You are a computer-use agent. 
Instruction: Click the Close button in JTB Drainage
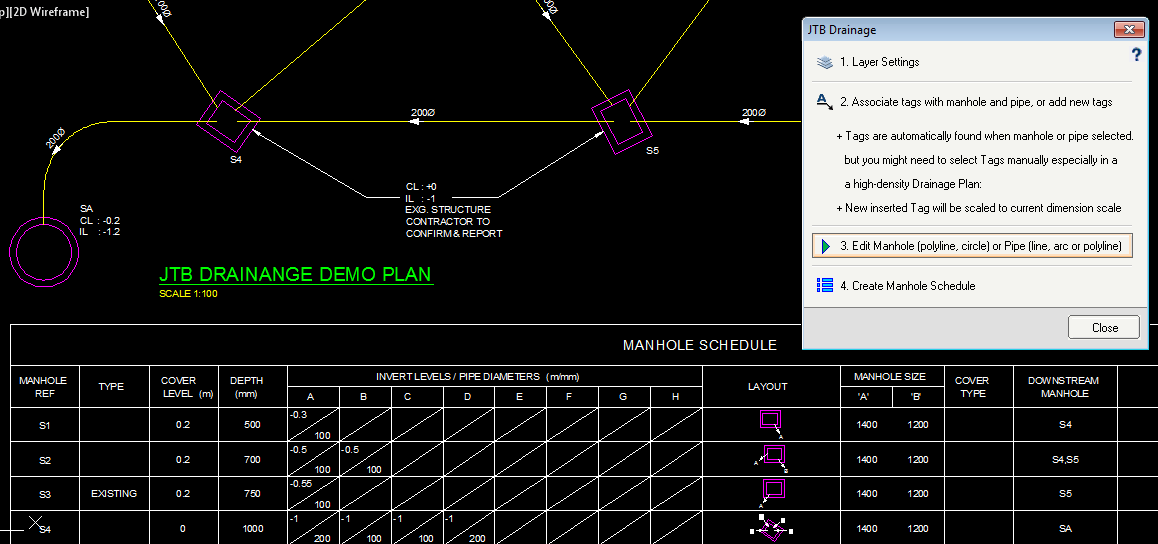pyautogui.click(x=1104, y=327)
